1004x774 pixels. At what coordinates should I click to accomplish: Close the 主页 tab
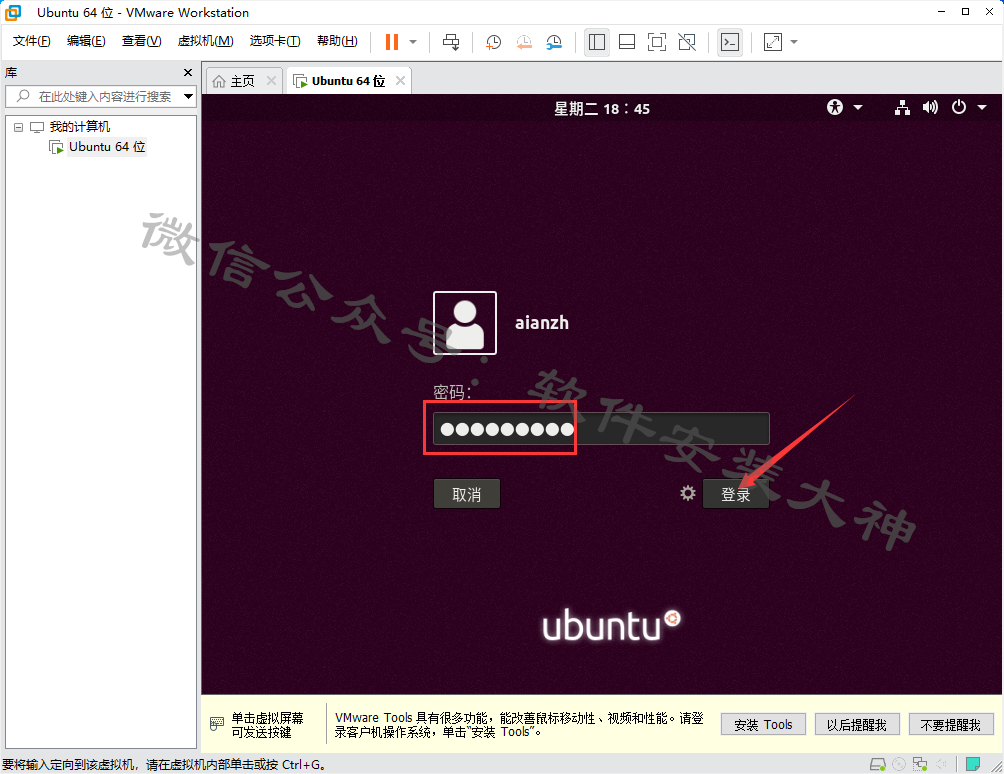271,81
